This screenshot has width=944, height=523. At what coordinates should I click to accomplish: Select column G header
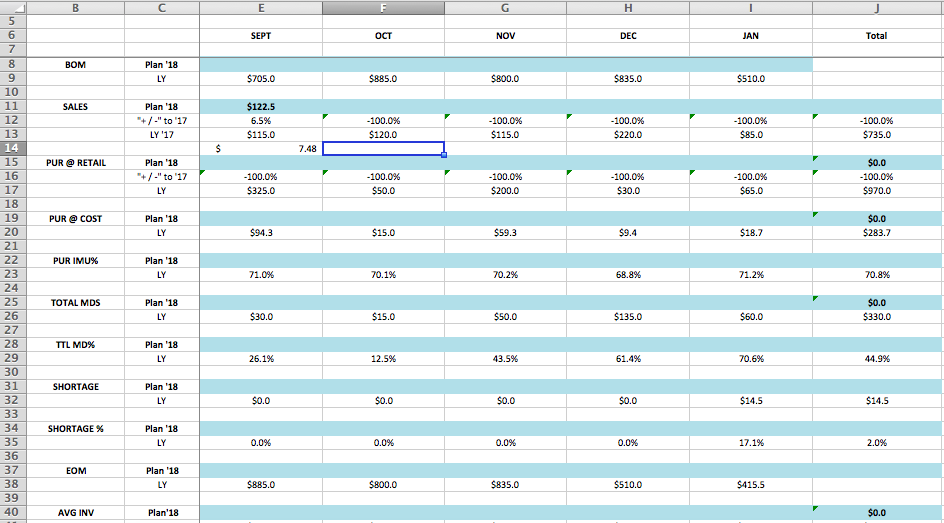505,7
